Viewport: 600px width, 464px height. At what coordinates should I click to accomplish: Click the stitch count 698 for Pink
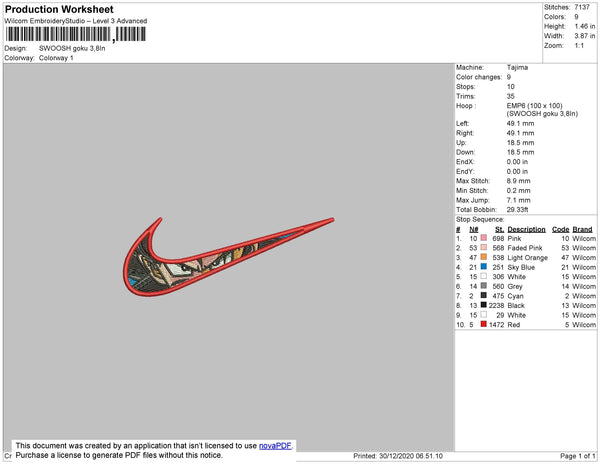click(x=498, y=238)
